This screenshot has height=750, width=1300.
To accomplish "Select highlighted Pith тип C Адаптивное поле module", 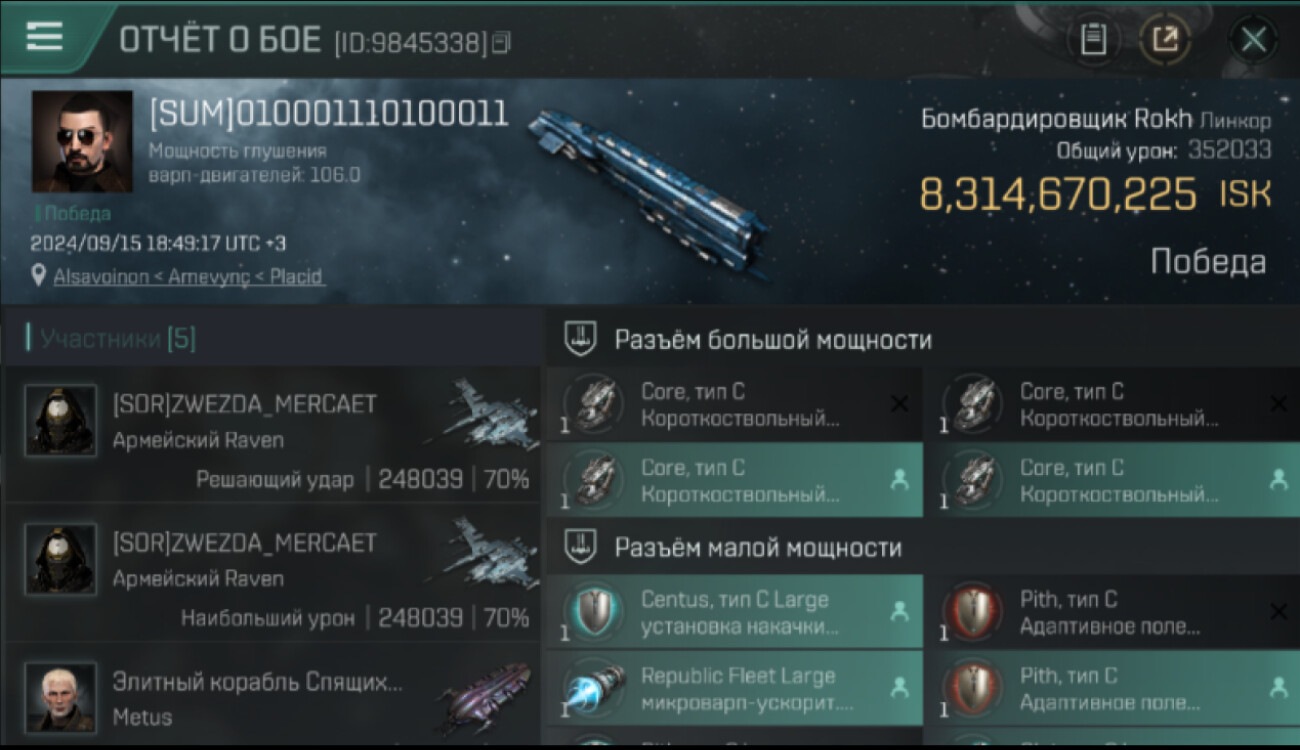I will pyautogui.click(x=1111, y=688).
